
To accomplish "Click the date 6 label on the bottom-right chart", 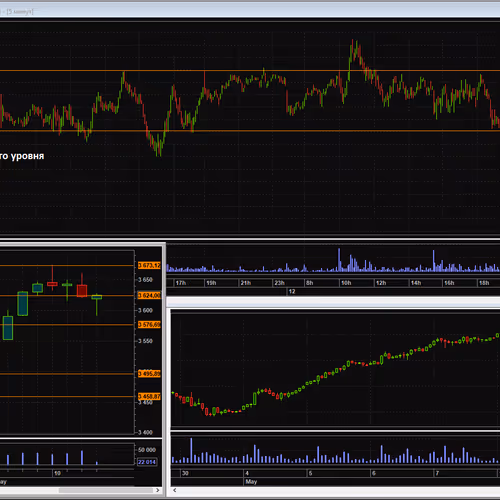I will click(x=374, y=473).
